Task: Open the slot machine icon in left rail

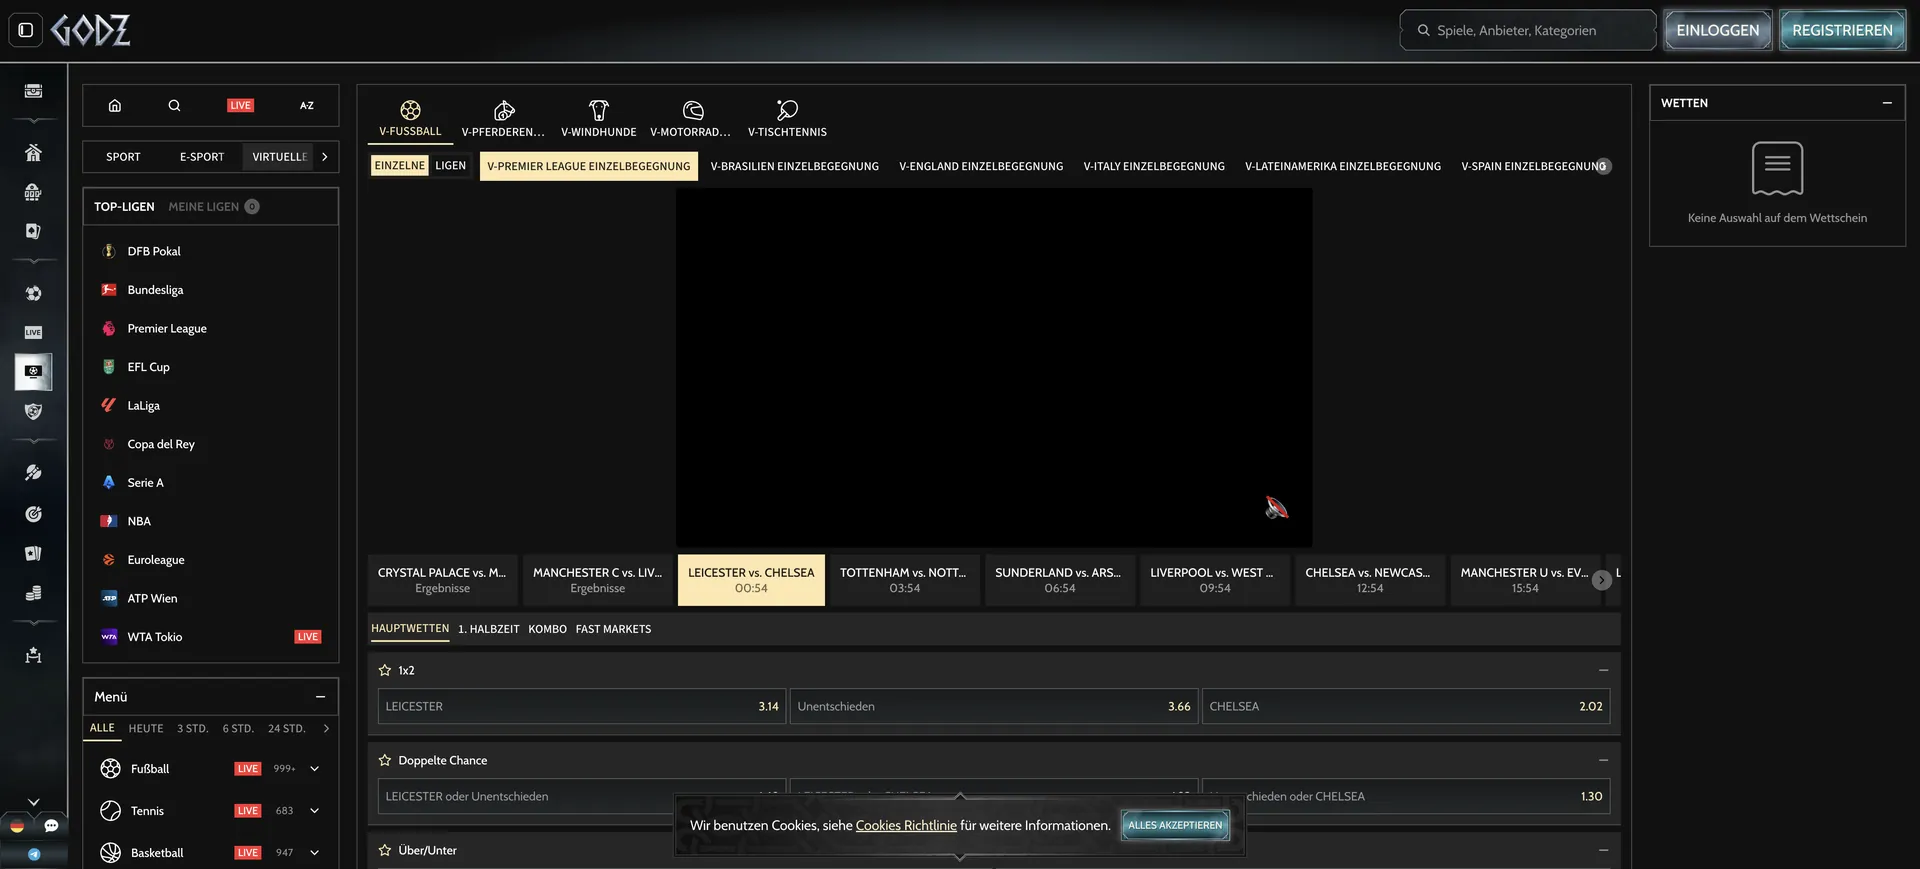Action: click(x=33, y=192)
